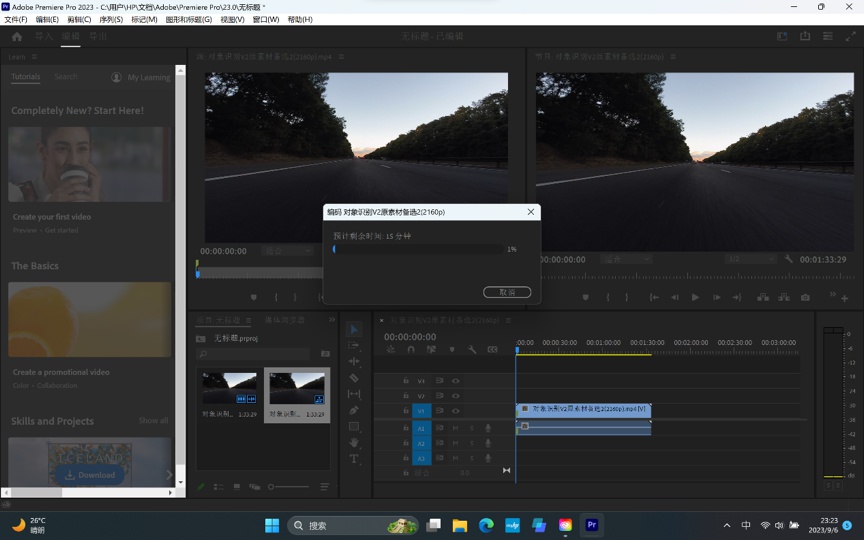Click Project panel search field
Image resolution: width=864 pixels, height=540 pixels.
point(253,354)
